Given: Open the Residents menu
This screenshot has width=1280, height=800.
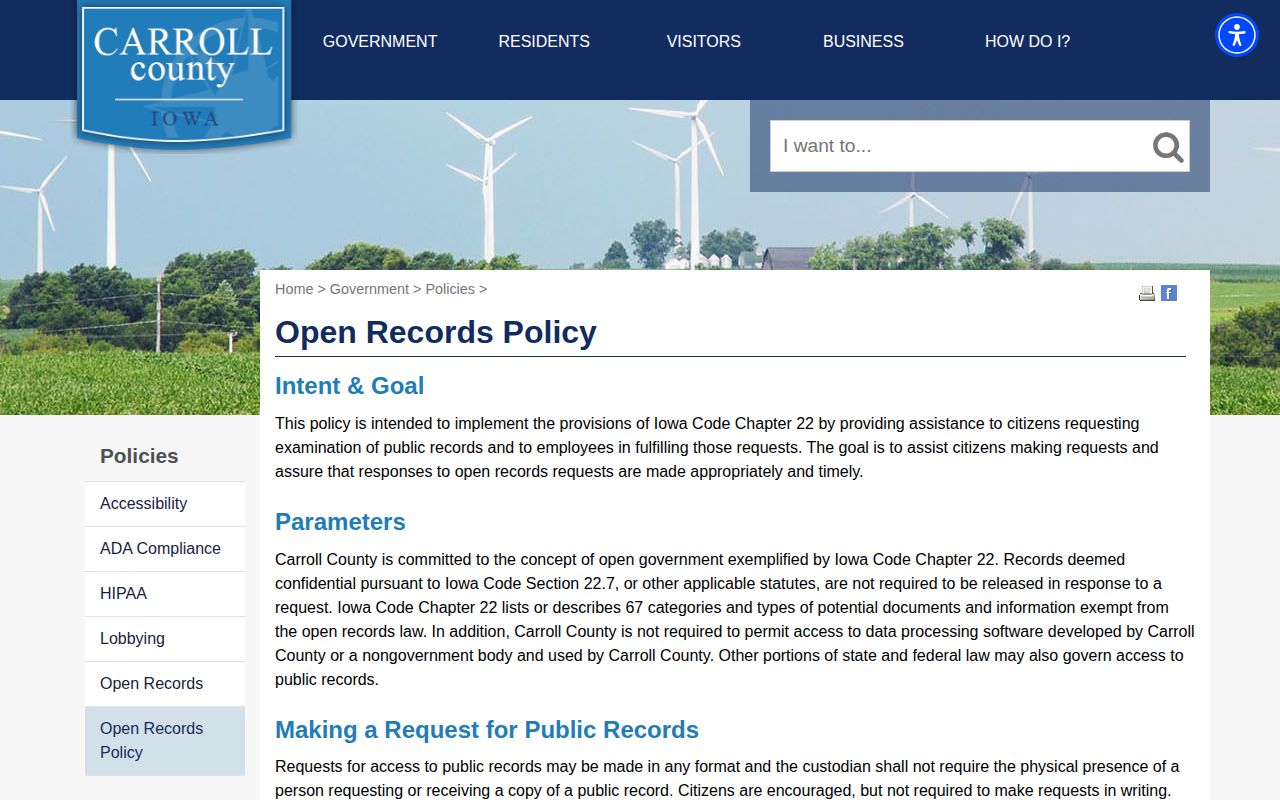Looking at the screenshot, I should point(544,42).
